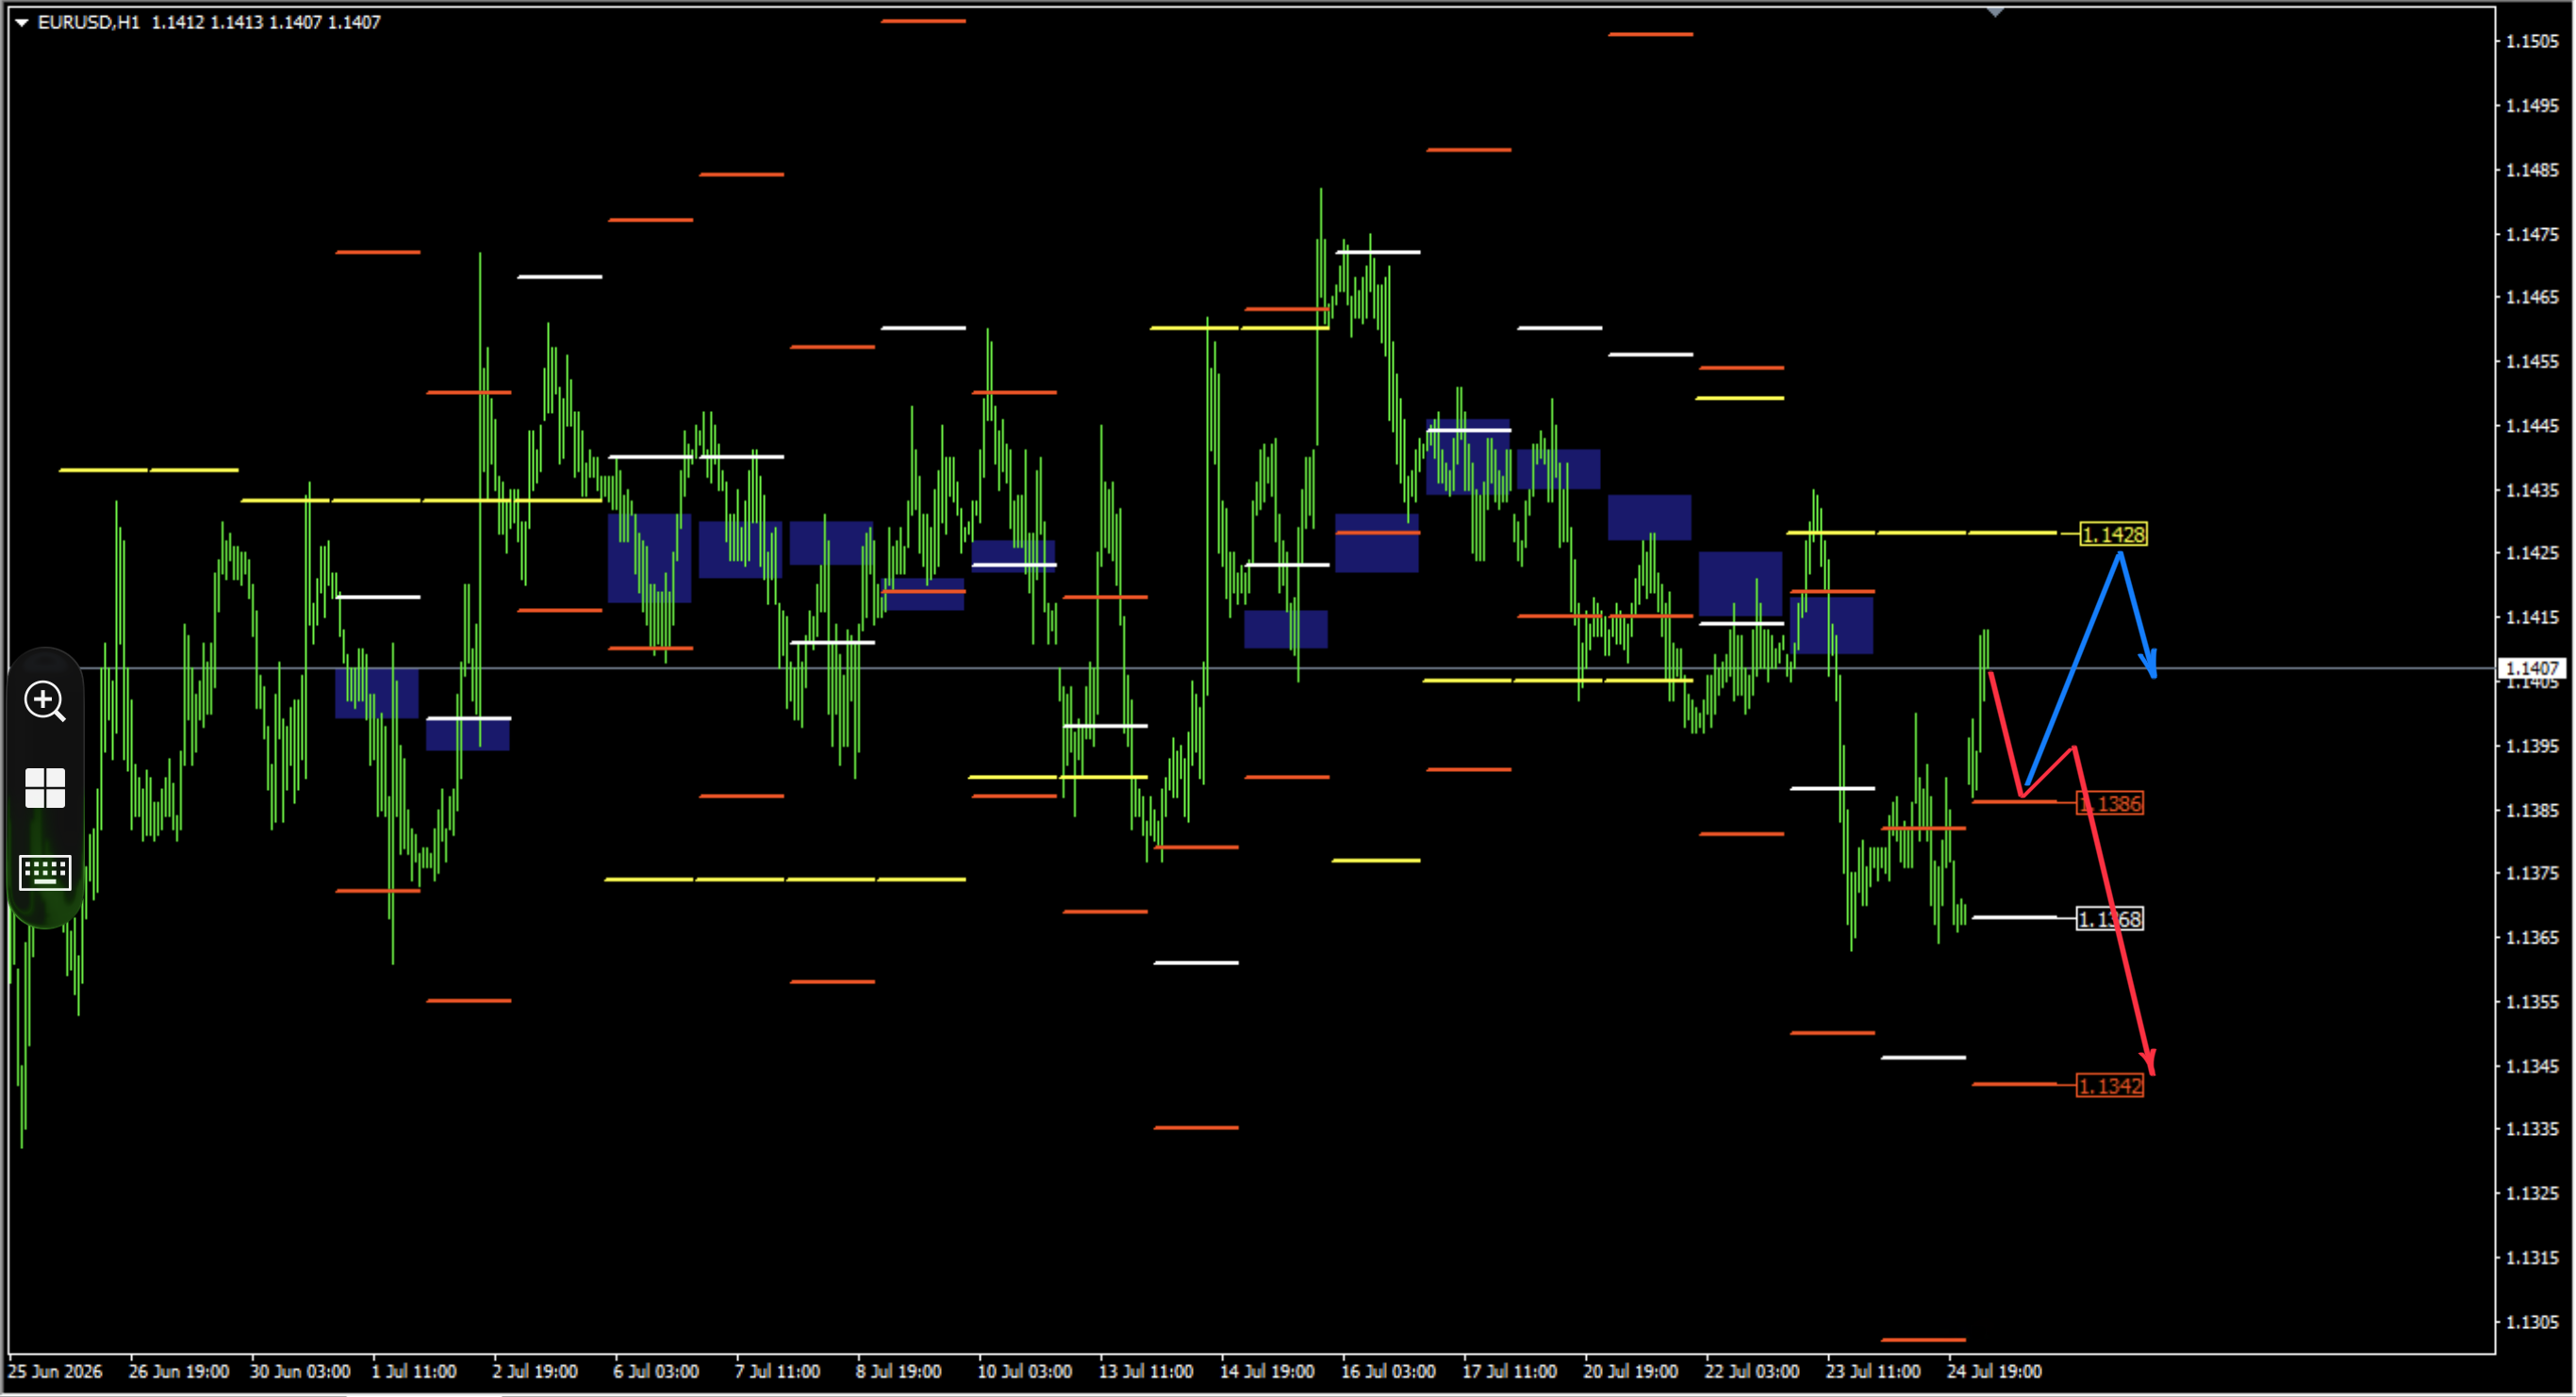Click the 1.1455 price scale value

pyautogui.click(x=2532, y=361)
